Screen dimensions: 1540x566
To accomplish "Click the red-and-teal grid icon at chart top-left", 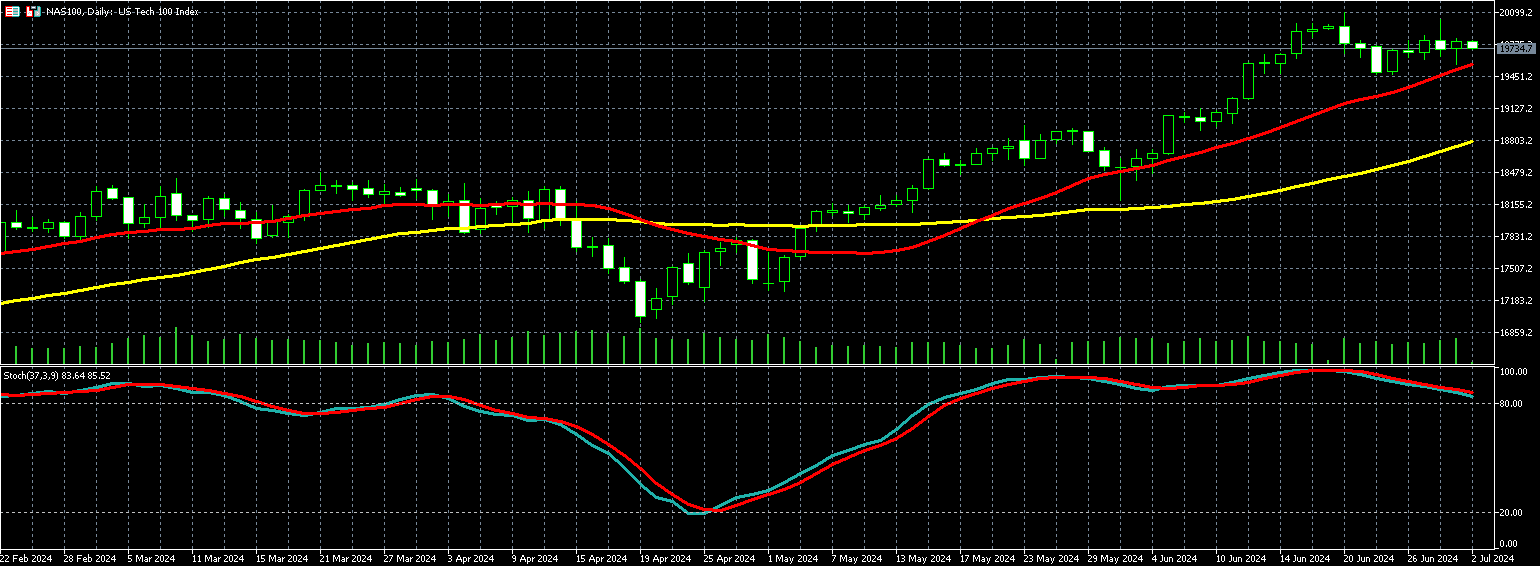I will 12,11.
